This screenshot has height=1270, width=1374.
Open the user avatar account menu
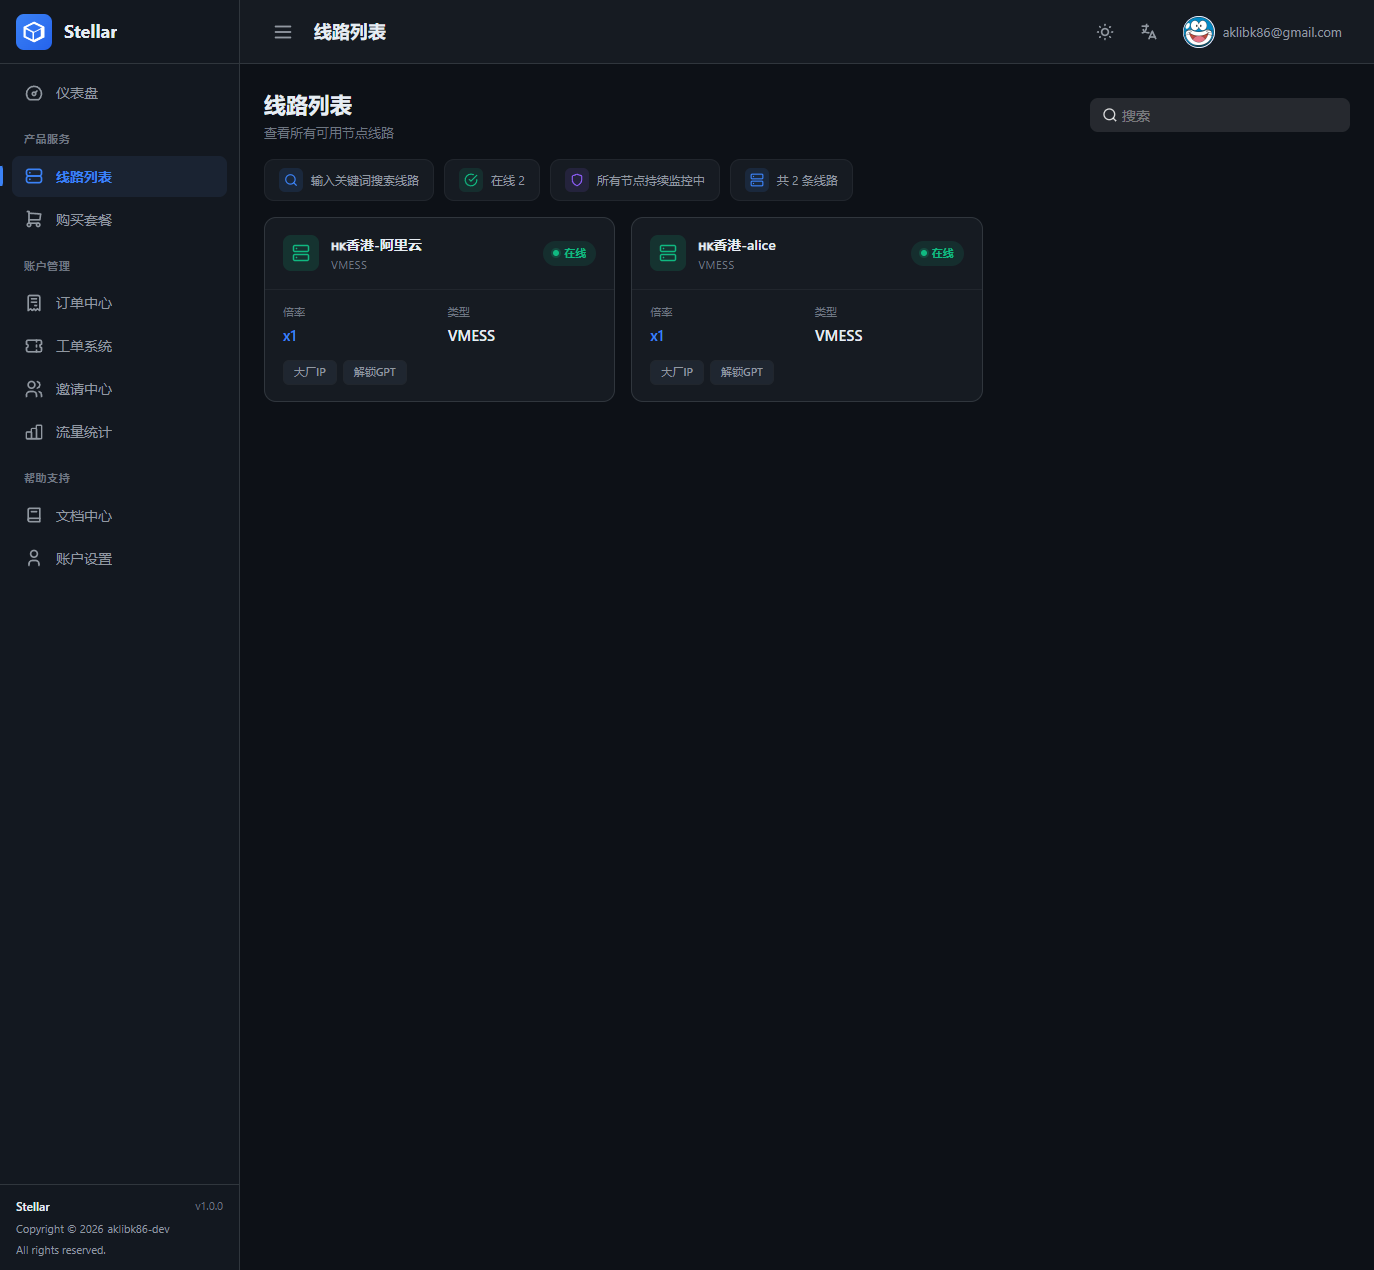1199,32
